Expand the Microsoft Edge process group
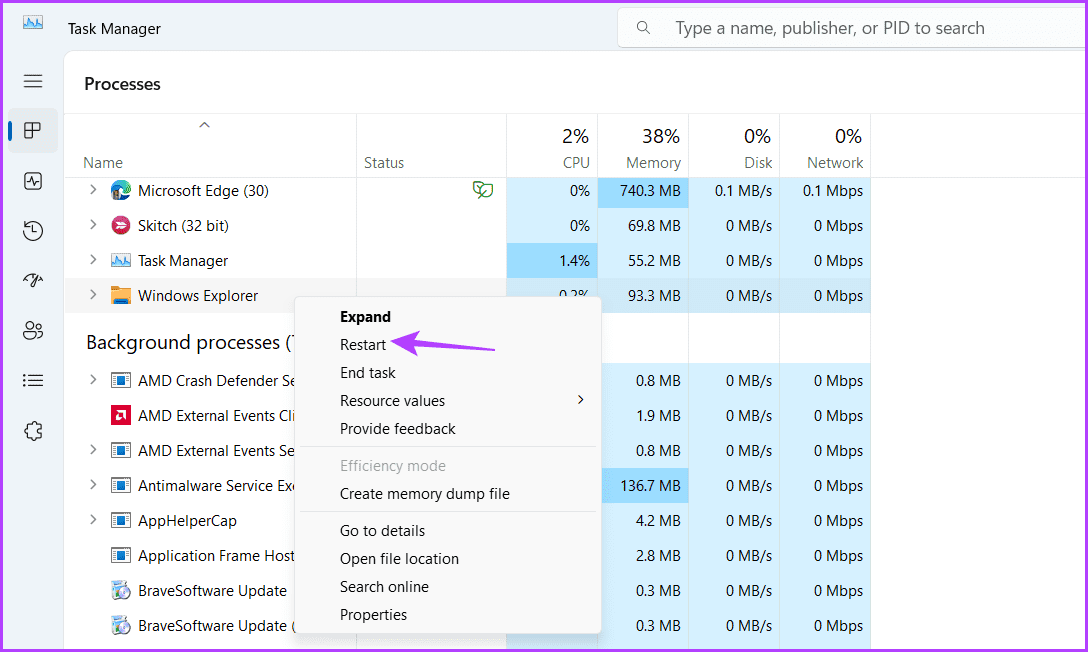The image size is (1088, 652). (93, 189)
